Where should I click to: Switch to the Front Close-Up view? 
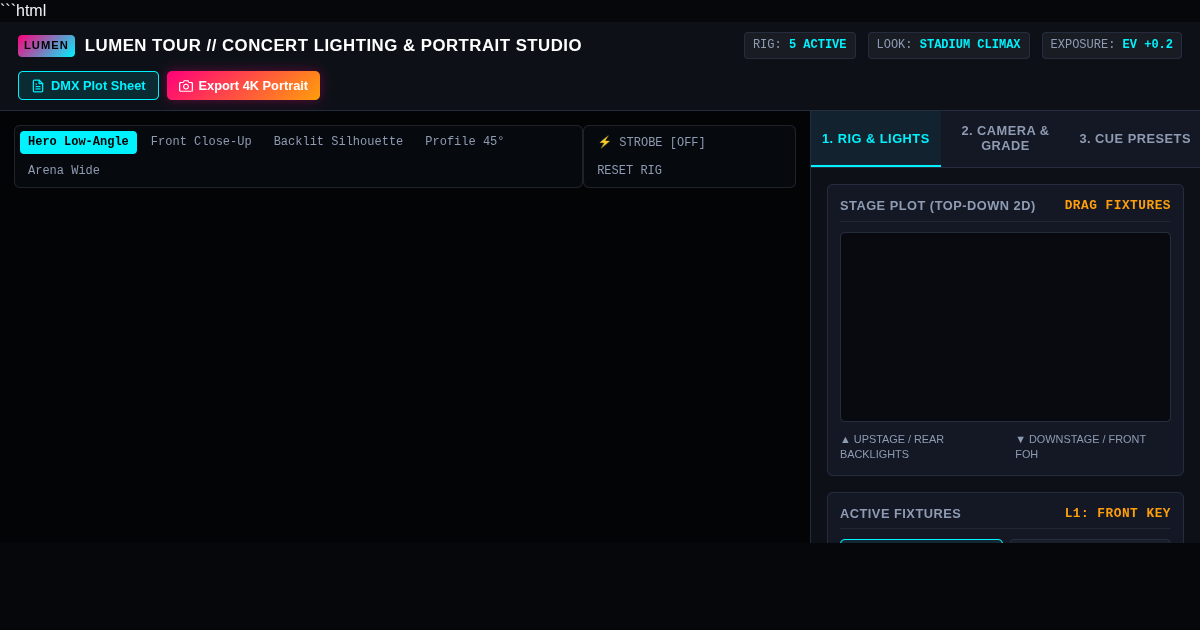[x=201, y=142]
